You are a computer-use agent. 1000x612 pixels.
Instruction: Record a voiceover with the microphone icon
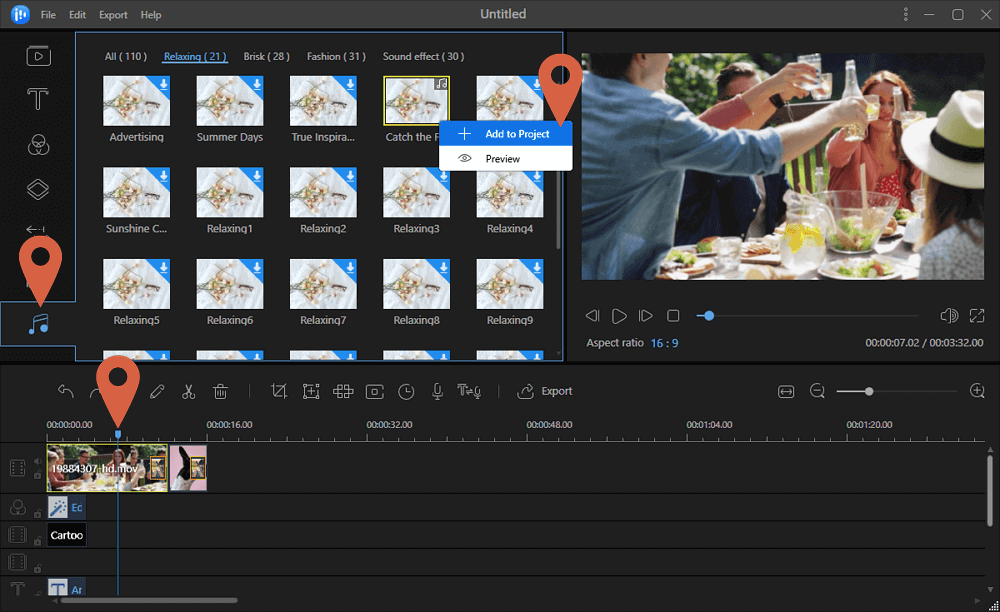437,391
